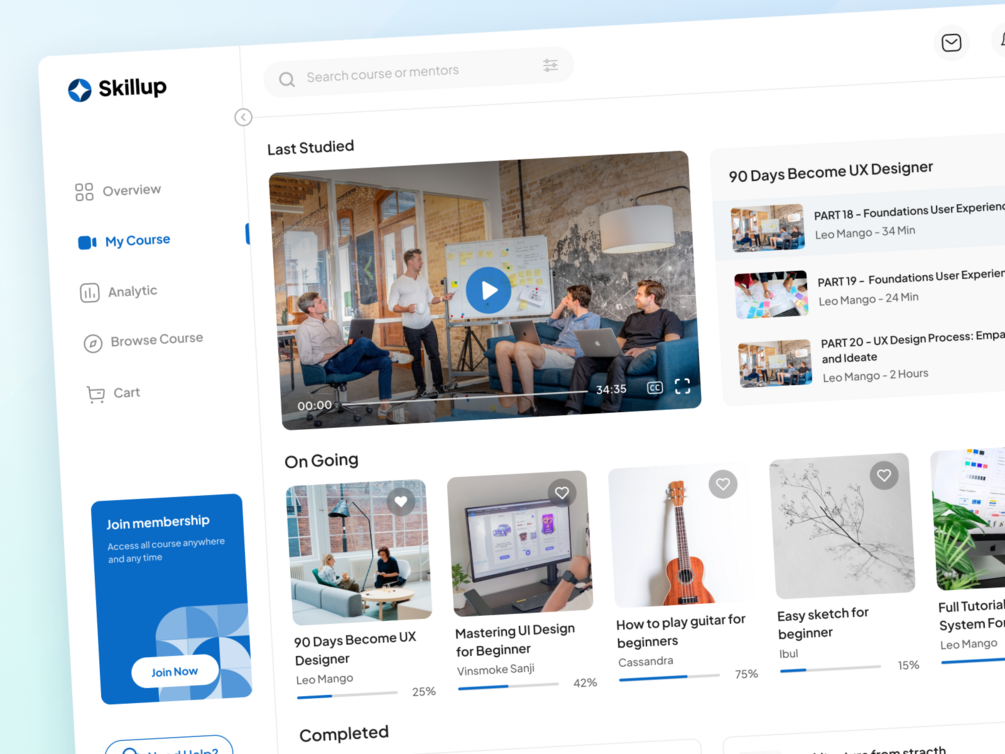Click Mastering UI Design for Beginner title

[516, 641]
